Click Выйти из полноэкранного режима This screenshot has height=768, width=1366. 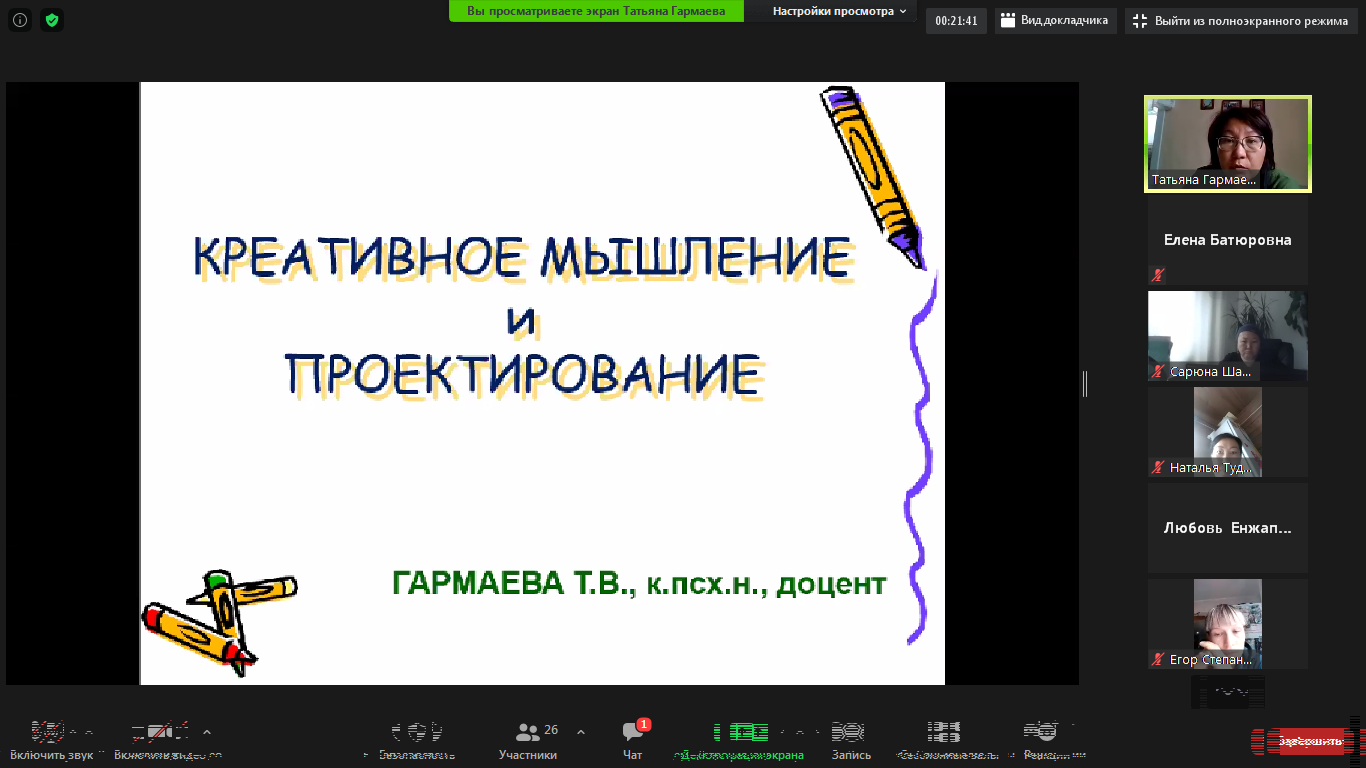[x=1241, y=21]
